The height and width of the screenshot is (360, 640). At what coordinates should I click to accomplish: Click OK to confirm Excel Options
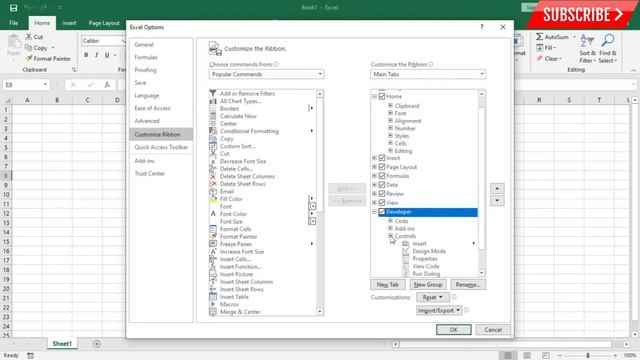(453, 329)
